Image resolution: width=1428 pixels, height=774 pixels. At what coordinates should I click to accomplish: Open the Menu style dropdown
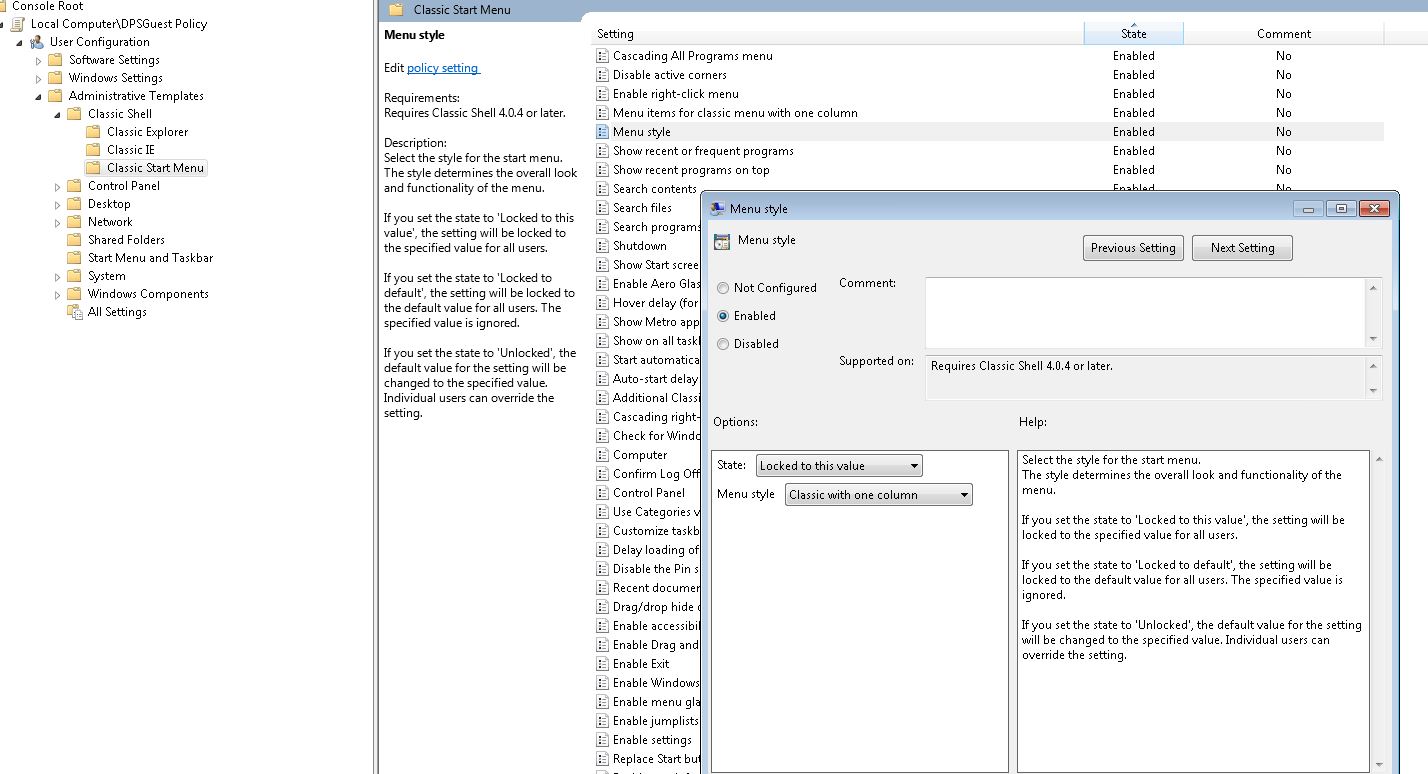tap(878, 495)
